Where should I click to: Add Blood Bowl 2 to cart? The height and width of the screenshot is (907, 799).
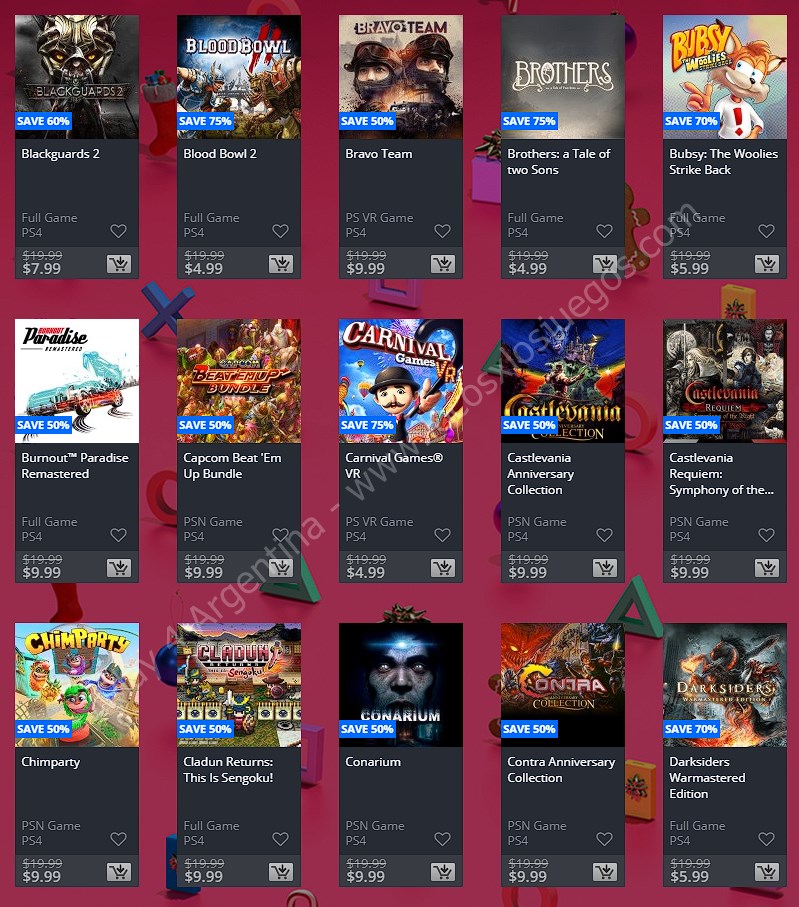[x=281, y=264]
